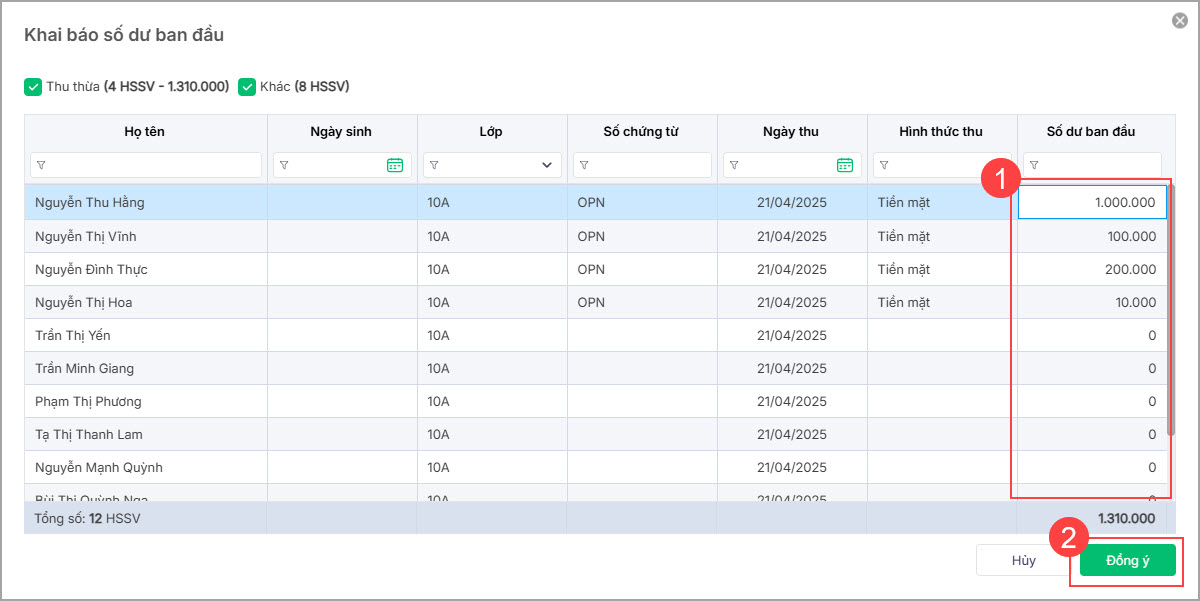Select row Nguyễn Mạnh Quỳnh
Screen dimensions: 1200x601
pyautogui.click(x=596, y=467)
